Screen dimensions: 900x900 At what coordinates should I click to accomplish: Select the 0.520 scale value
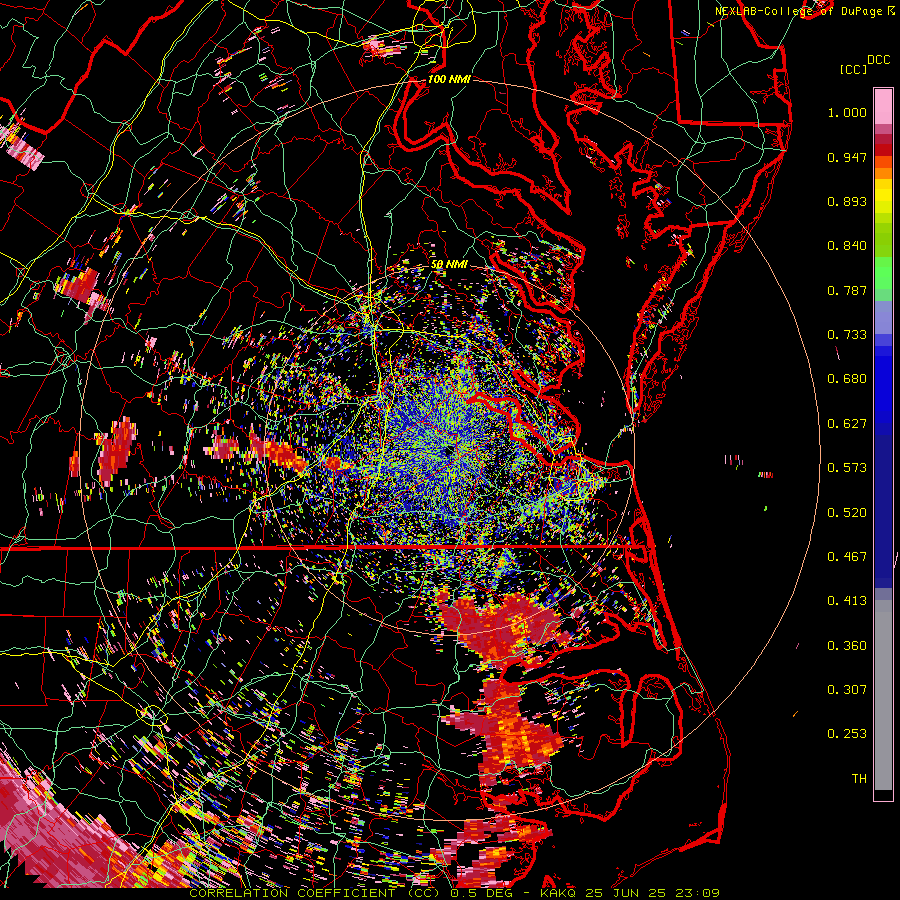point(847,513)
